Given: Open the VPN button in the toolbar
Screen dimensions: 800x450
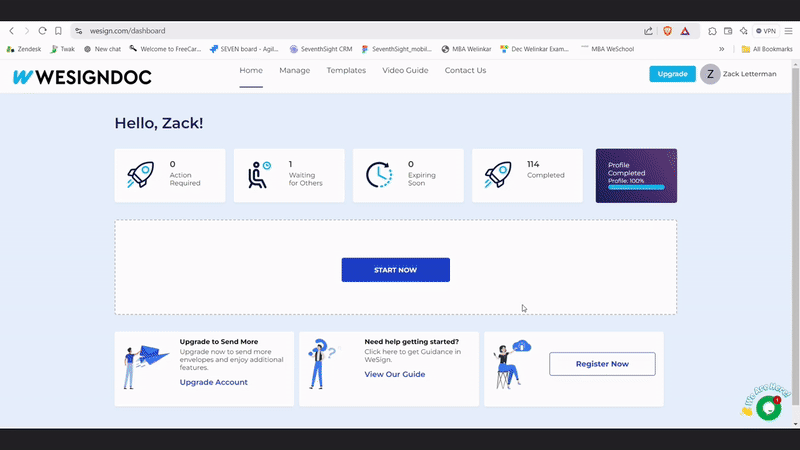Looking at the screenshot, I should 766,31.
